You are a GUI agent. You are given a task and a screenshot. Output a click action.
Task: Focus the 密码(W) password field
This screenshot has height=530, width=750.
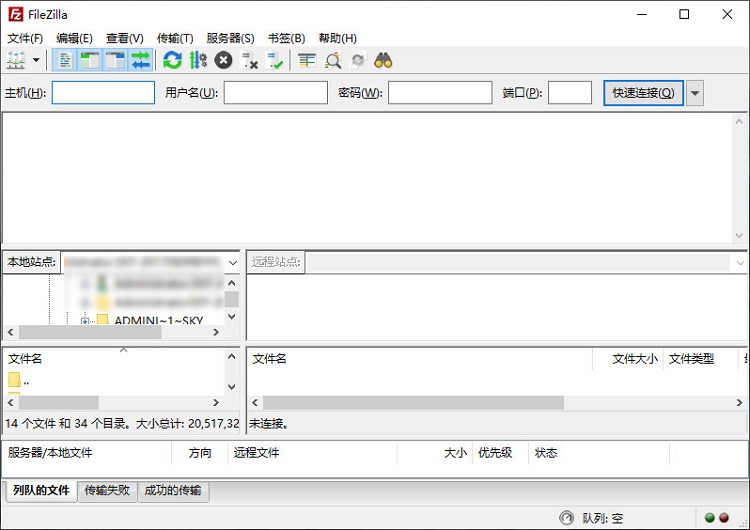440,92
